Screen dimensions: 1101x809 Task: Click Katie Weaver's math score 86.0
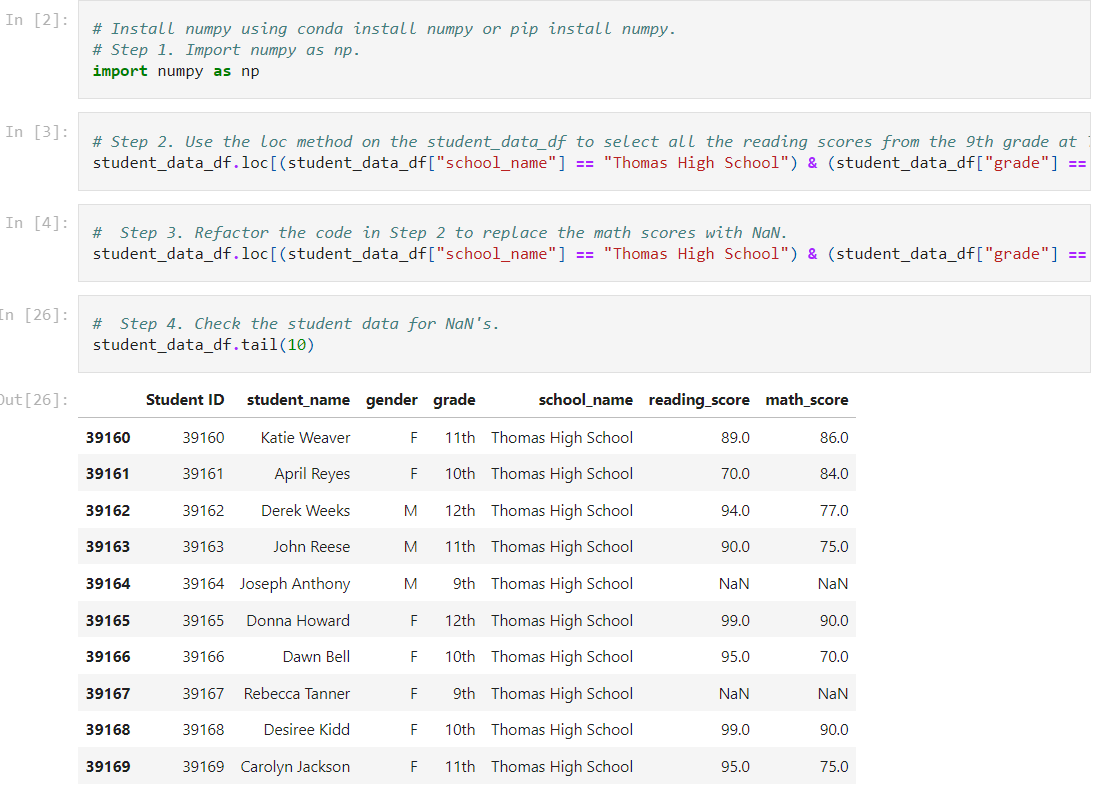tap(834, 438)
